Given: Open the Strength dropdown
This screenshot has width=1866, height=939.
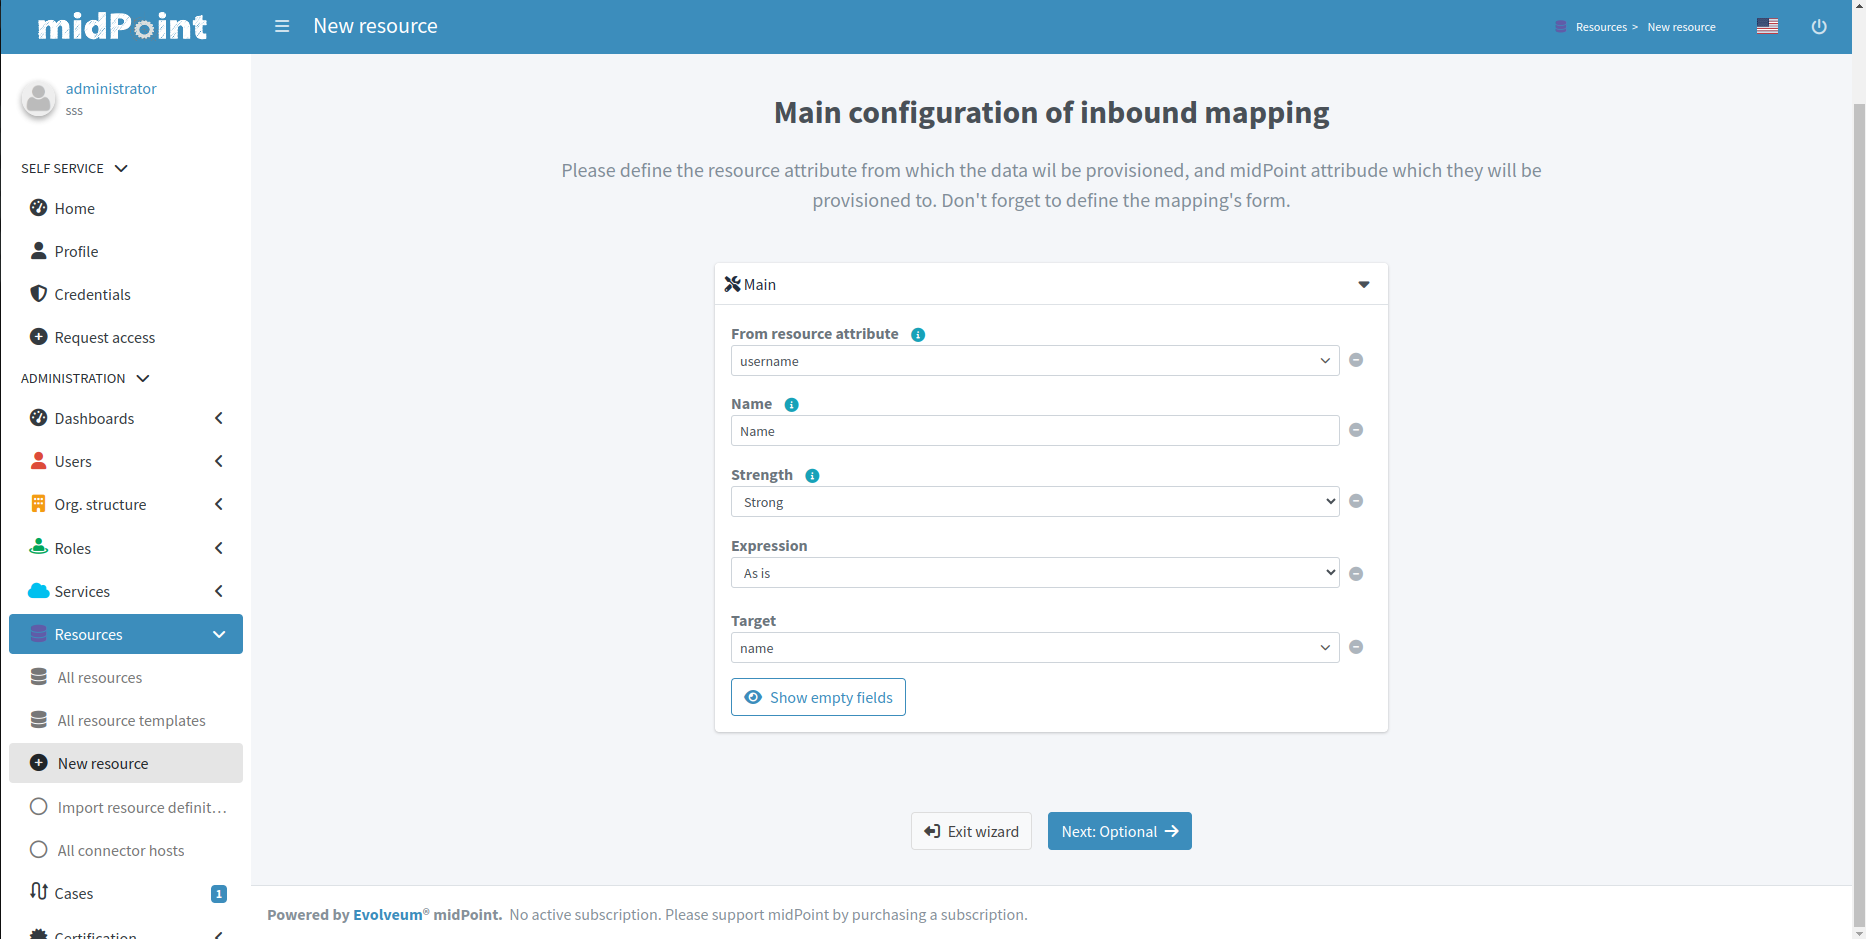Looking at the screenshot, I should tap(1034, 502).
